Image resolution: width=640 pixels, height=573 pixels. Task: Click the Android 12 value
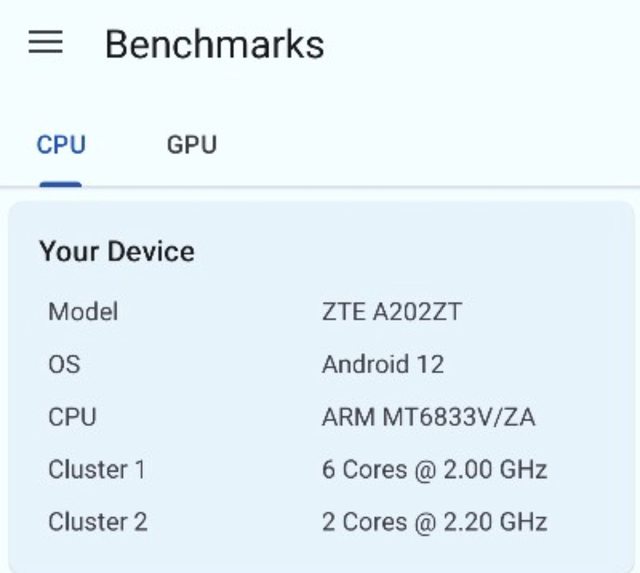382,364
